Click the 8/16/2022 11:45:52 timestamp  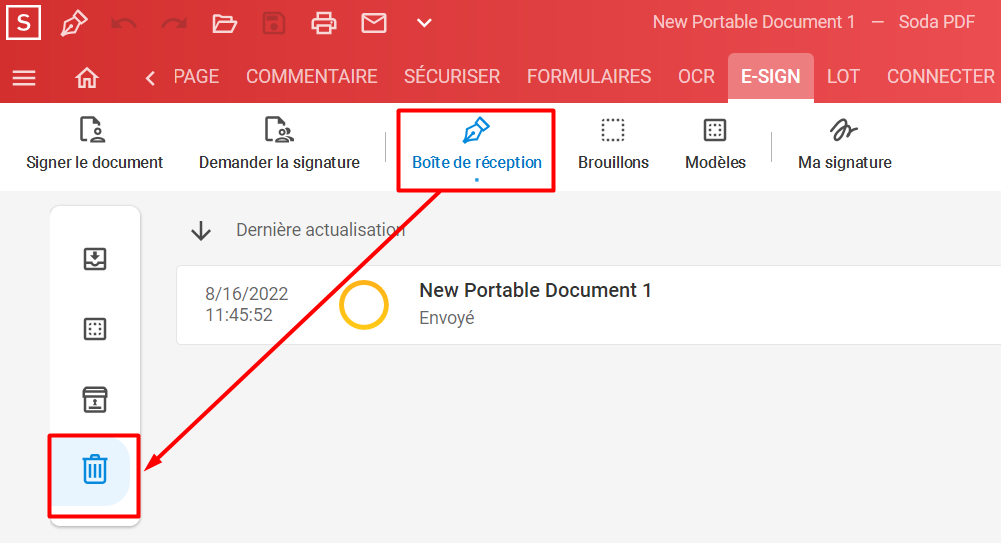(x=246, y=304)
